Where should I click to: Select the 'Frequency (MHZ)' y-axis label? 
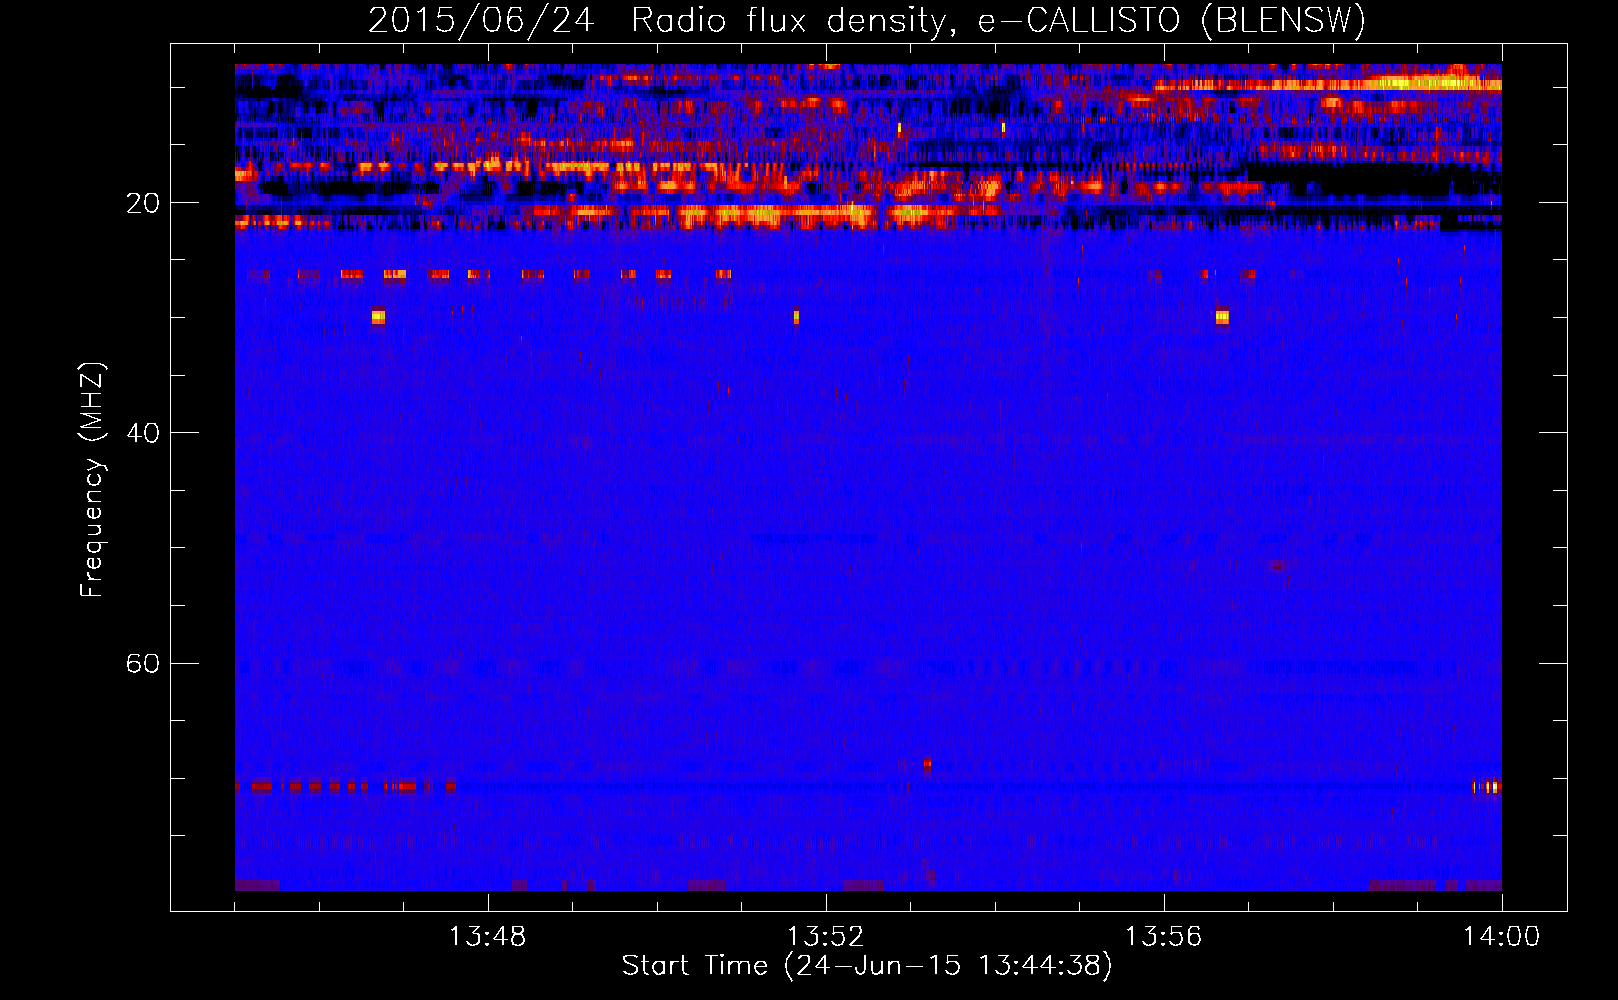pos(91,480)
